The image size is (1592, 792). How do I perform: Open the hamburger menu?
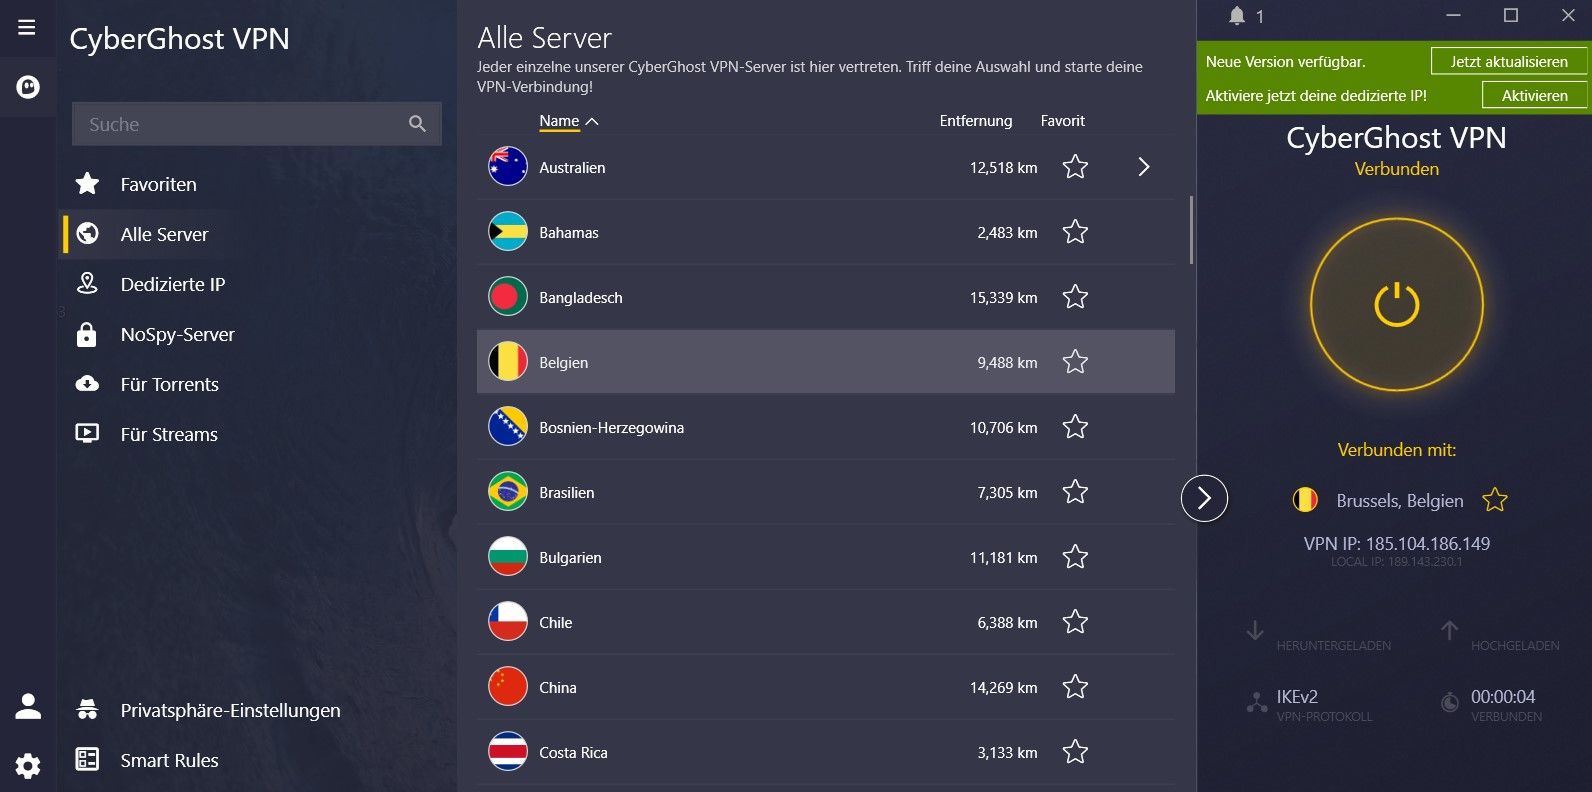[27, 27]
